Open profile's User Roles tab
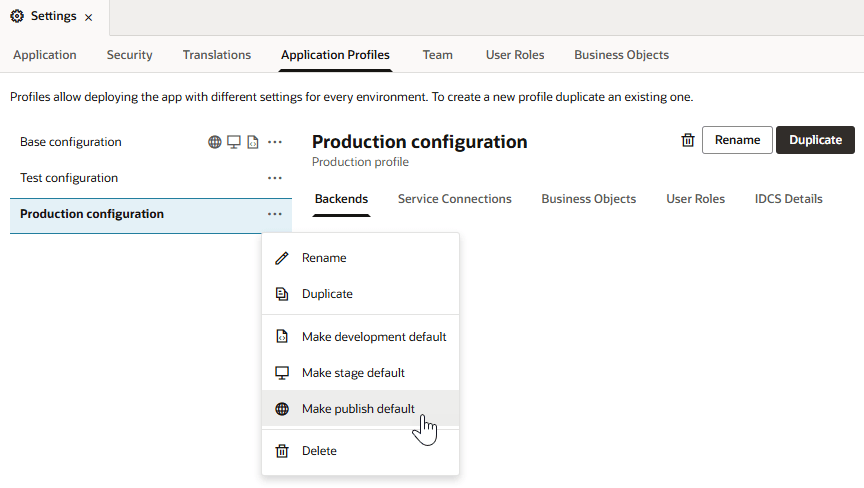 695,199
